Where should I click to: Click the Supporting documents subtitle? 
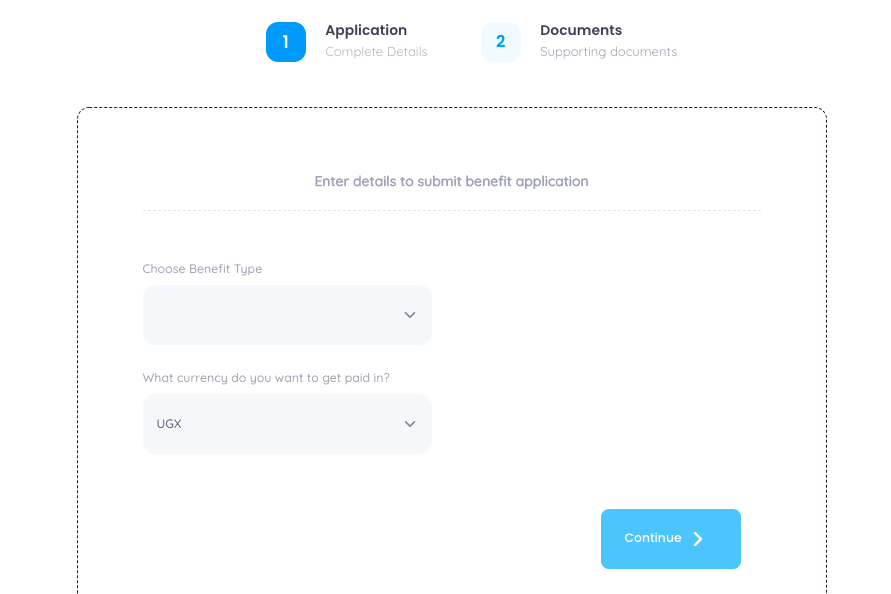click(x=608, y=52)
